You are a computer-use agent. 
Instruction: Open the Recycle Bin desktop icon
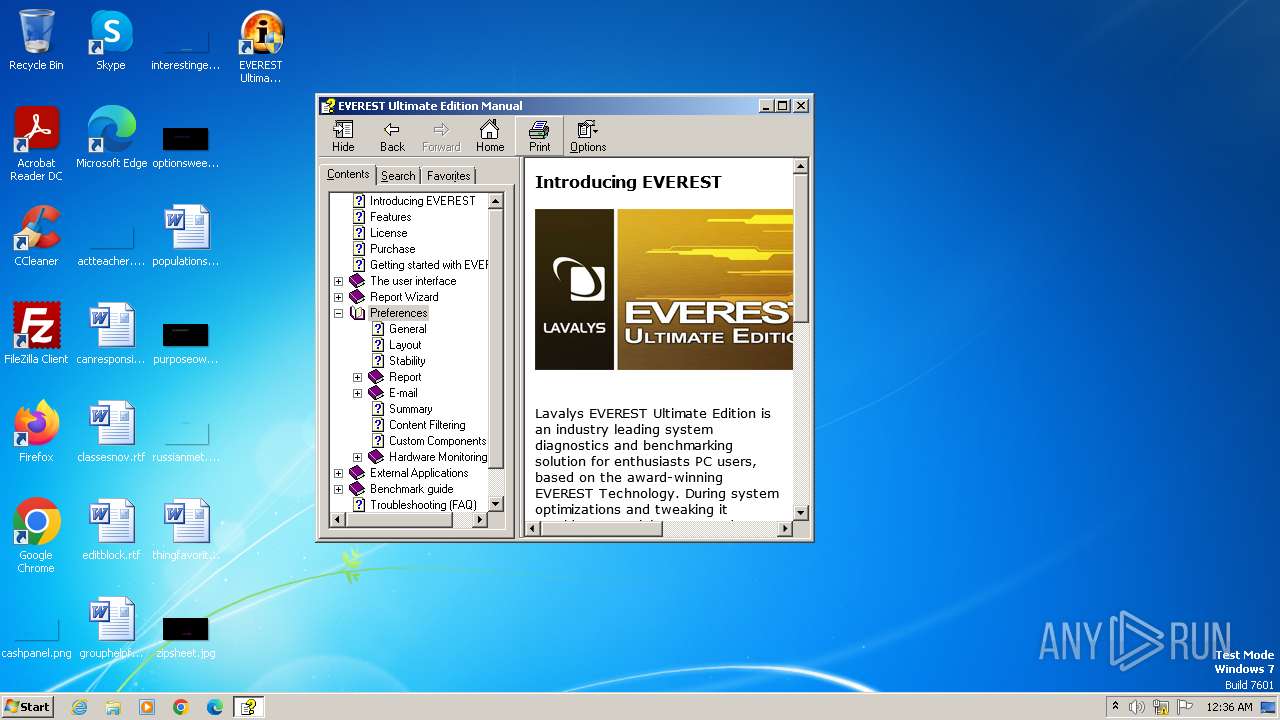coord(36,40)
